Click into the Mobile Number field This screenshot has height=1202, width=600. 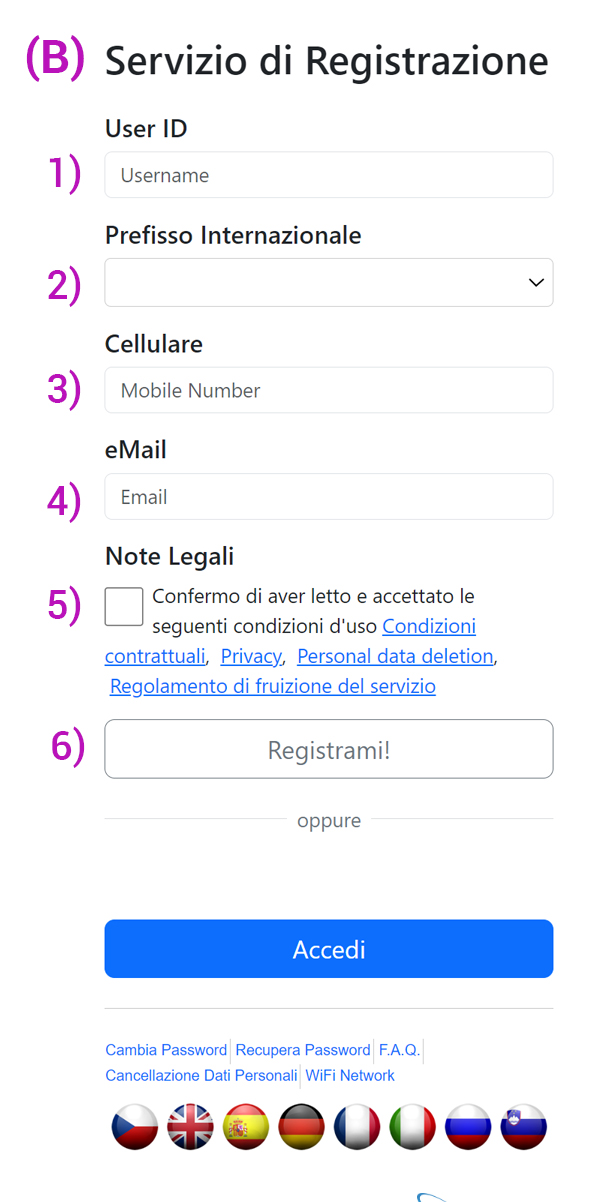329,390
